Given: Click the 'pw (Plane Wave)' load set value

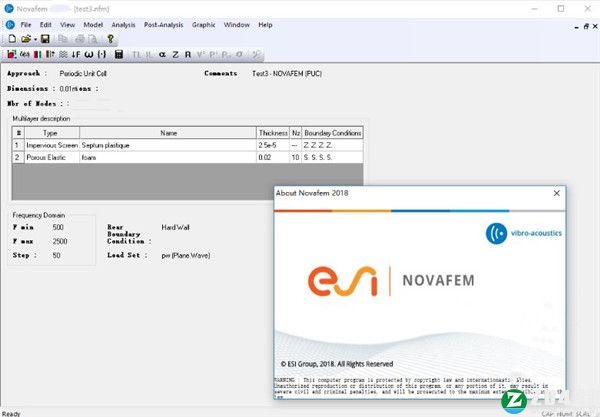Looking at the screenshot, I should click(x=186, y=256).
